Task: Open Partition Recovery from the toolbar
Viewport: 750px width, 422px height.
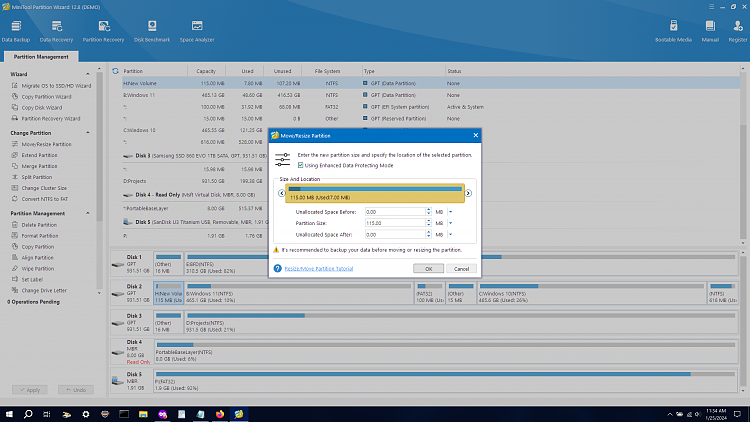Action: 103,32
